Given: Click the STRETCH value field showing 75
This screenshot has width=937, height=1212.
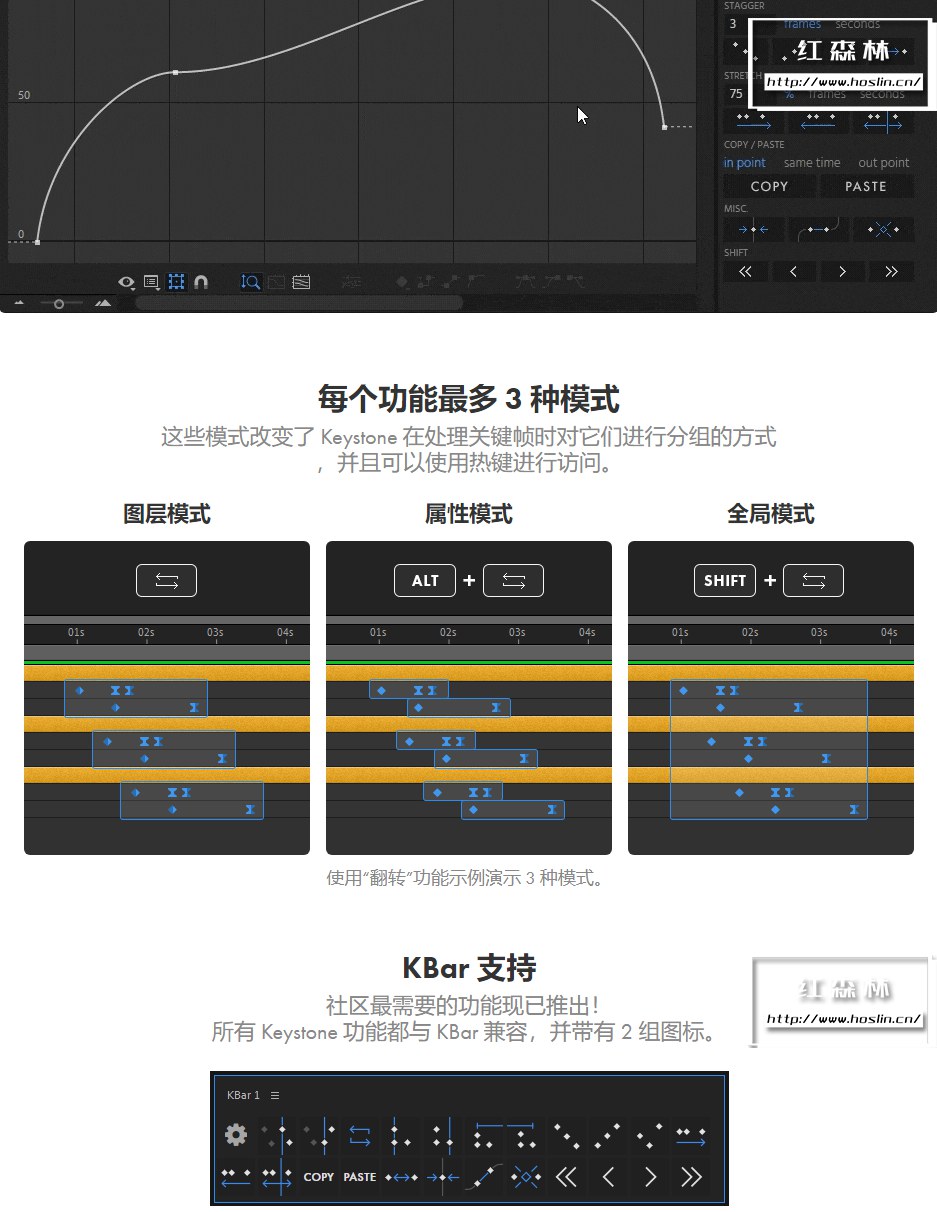Looking at the screenshot, I should [736, 94].
